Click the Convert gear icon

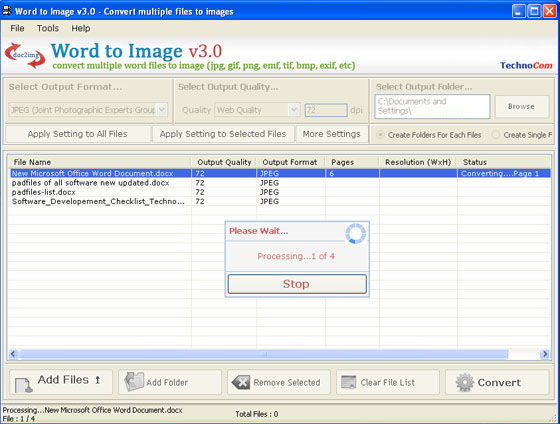465,382
